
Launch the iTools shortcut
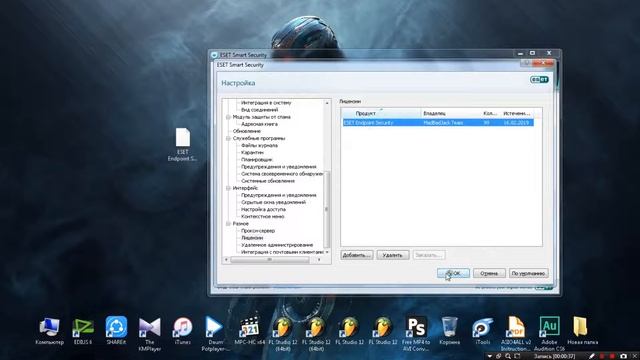tap(483, 331)
